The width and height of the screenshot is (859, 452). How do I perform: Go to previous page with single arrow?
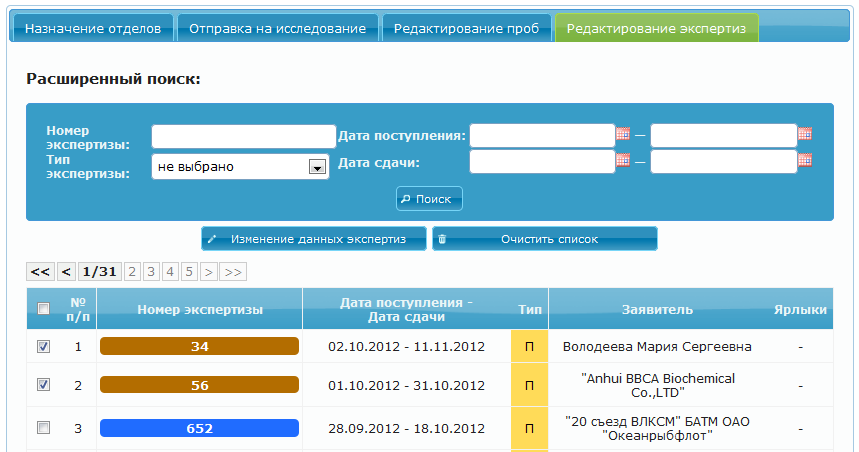click(x=66, y=271)
